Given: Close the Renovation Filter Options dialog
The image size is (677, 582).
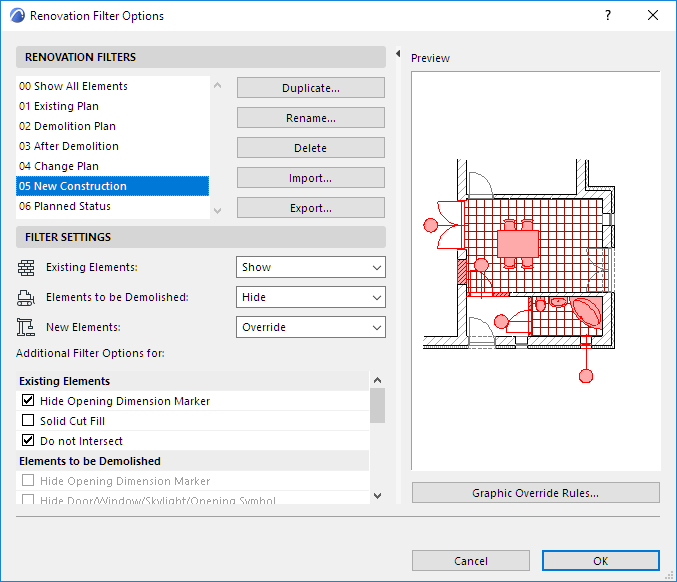Looking at the screenshot, I should (653, 16).
